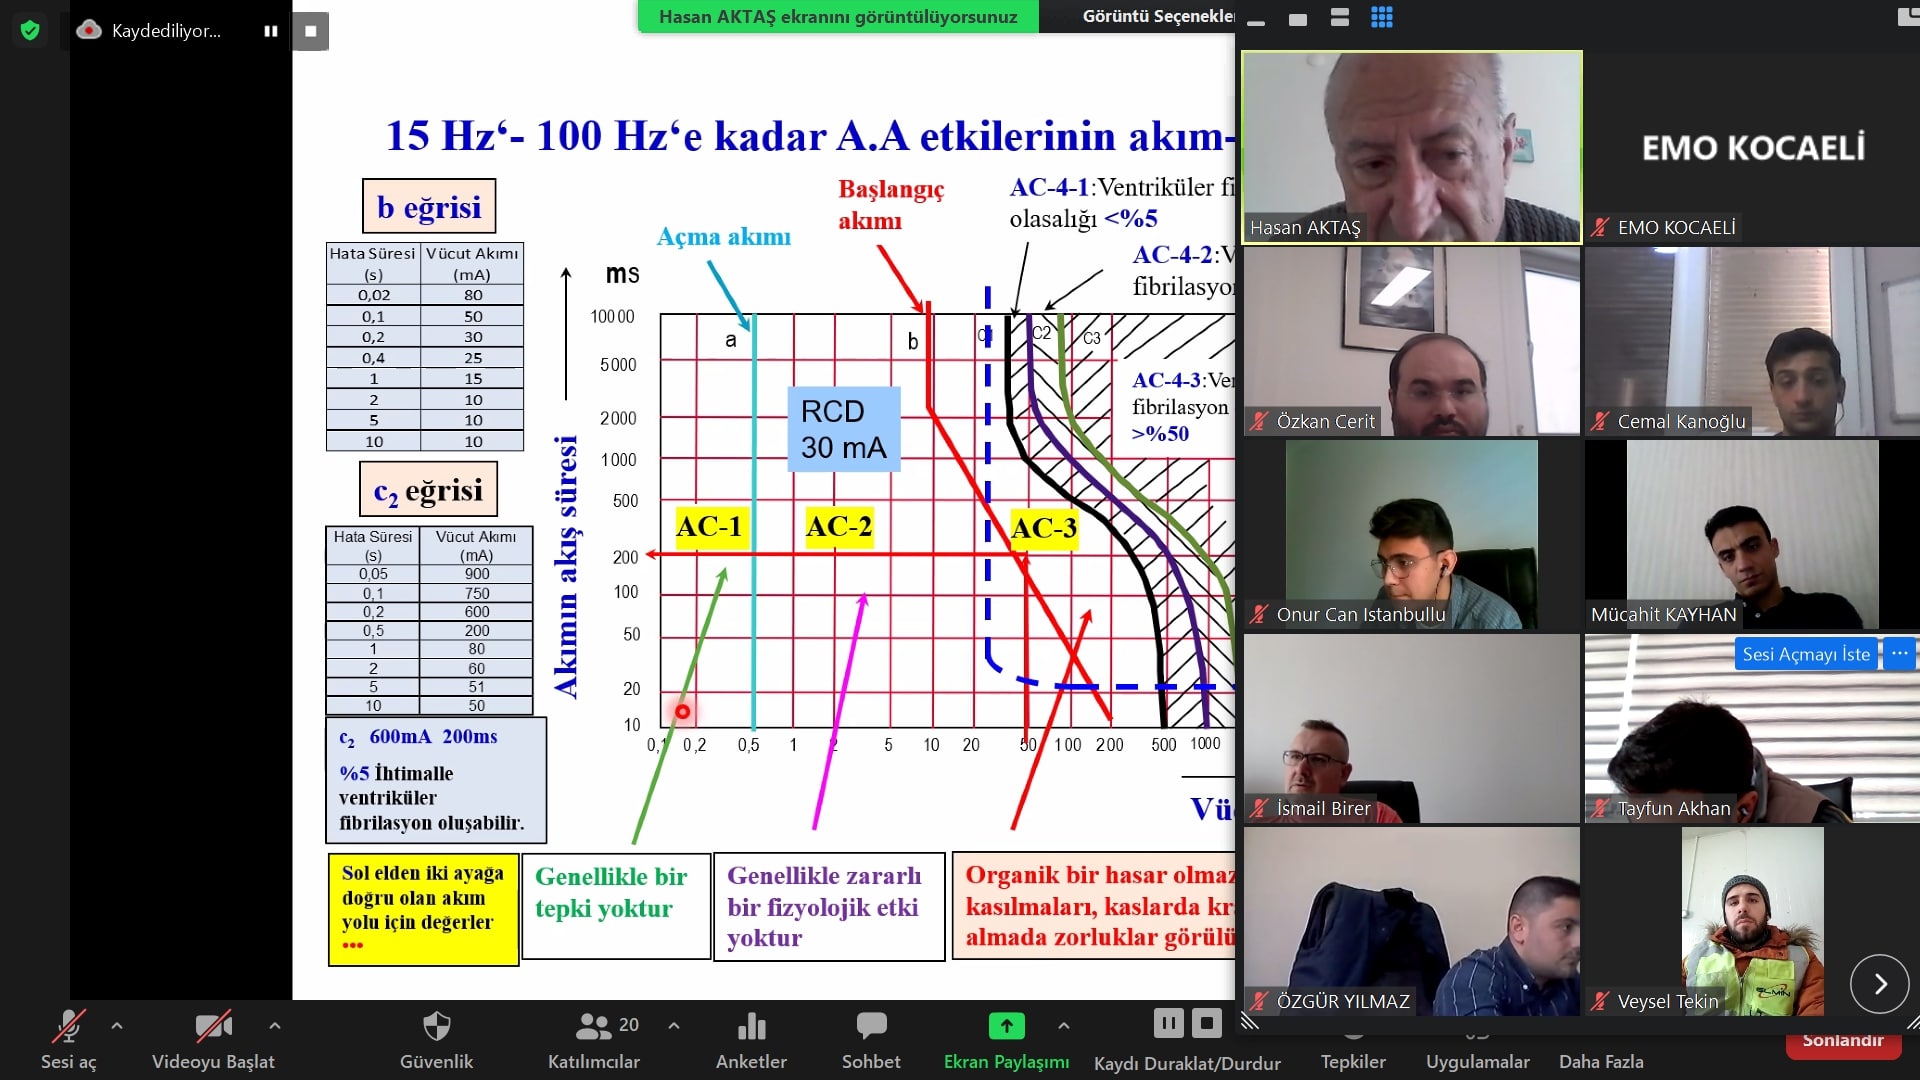
Task: Click the AC-2 zone label on chart
Action: [x=839, y=527]
